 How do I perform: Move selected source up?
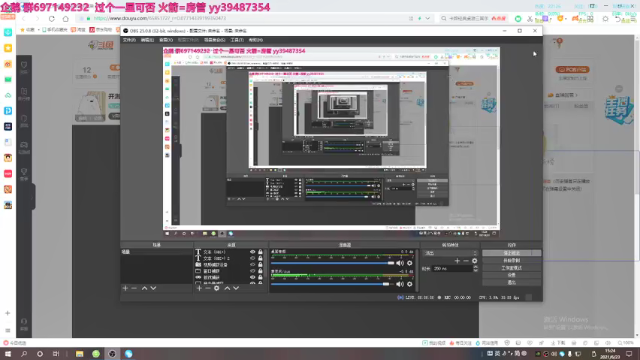[x=227, y=288]
